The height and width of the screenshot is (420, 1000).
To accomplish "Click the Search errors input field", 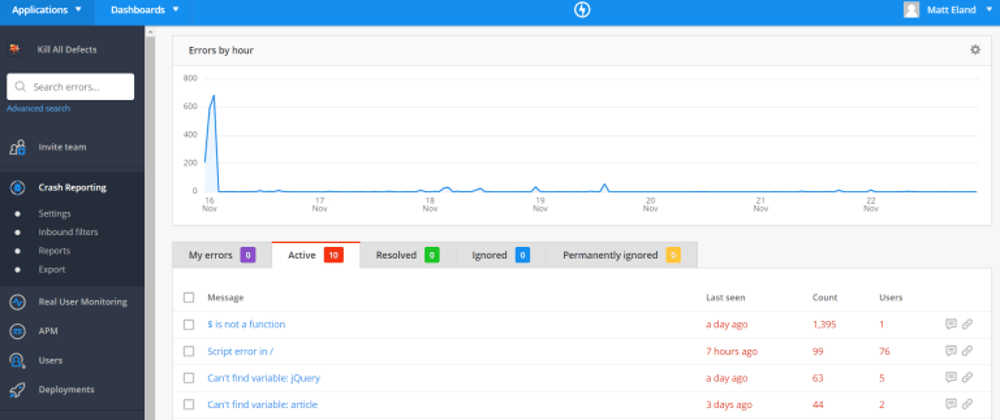I will click(x=70, y=87).
